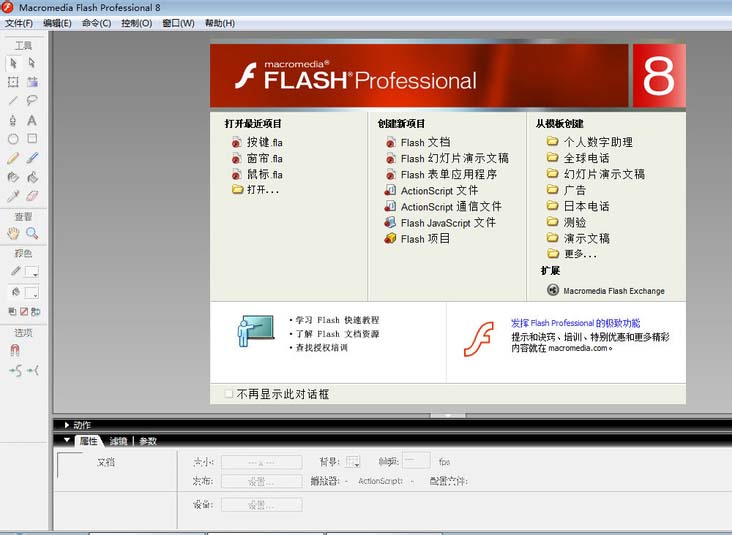Create a Flash 幻灯片演示文稿
The image size is (732, 535).
coord(447,158)
